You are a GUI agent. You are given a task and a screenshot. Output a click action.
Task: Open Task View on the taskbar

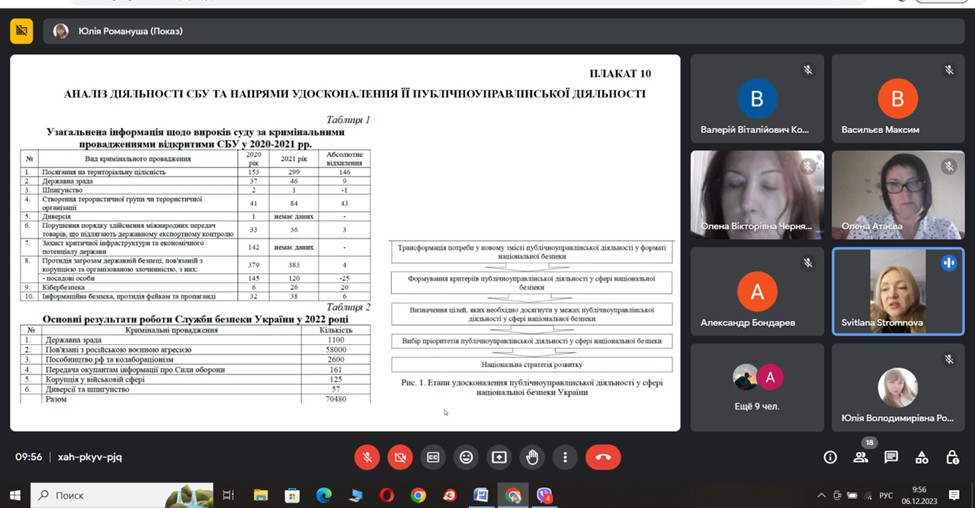[x=228, y=496]
